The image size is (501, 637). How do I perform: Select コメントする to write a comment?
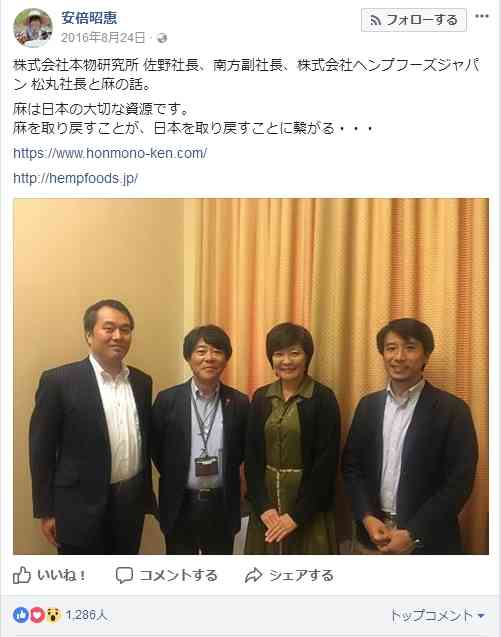coord(178,575)
